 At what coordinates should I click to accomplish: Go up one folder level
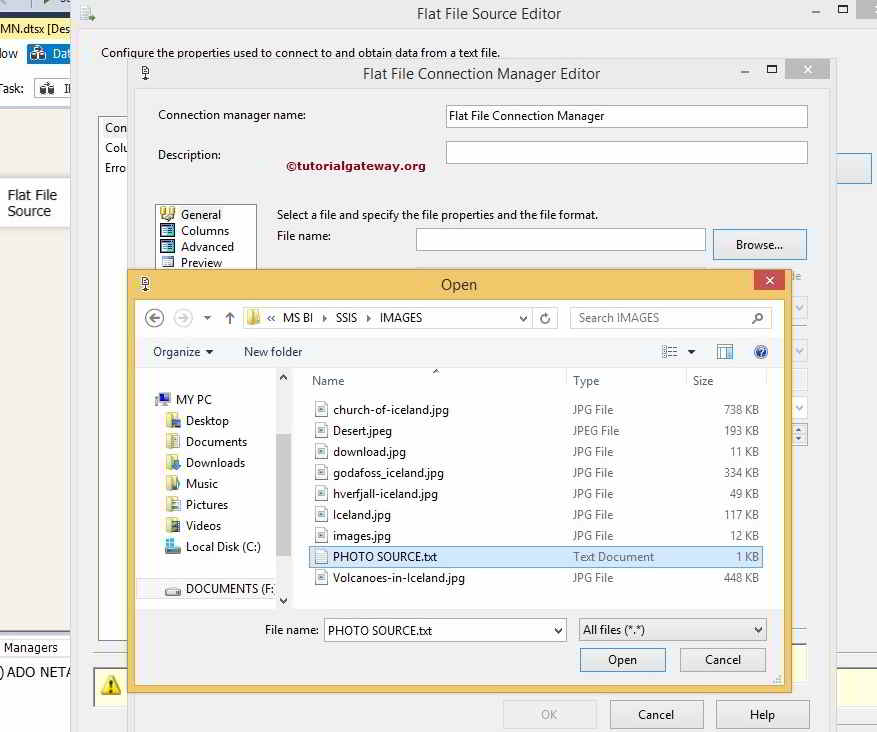[x=229, y=318]
